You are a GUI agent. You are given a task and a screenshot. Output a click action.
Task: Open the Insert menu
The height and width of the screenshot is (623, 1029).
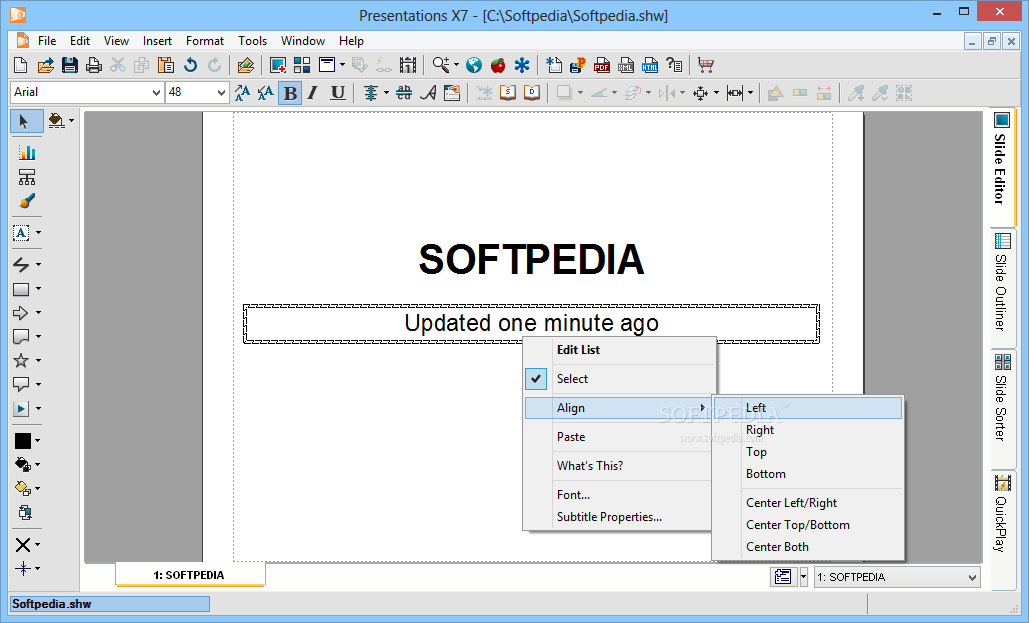[x=158, y=41]
